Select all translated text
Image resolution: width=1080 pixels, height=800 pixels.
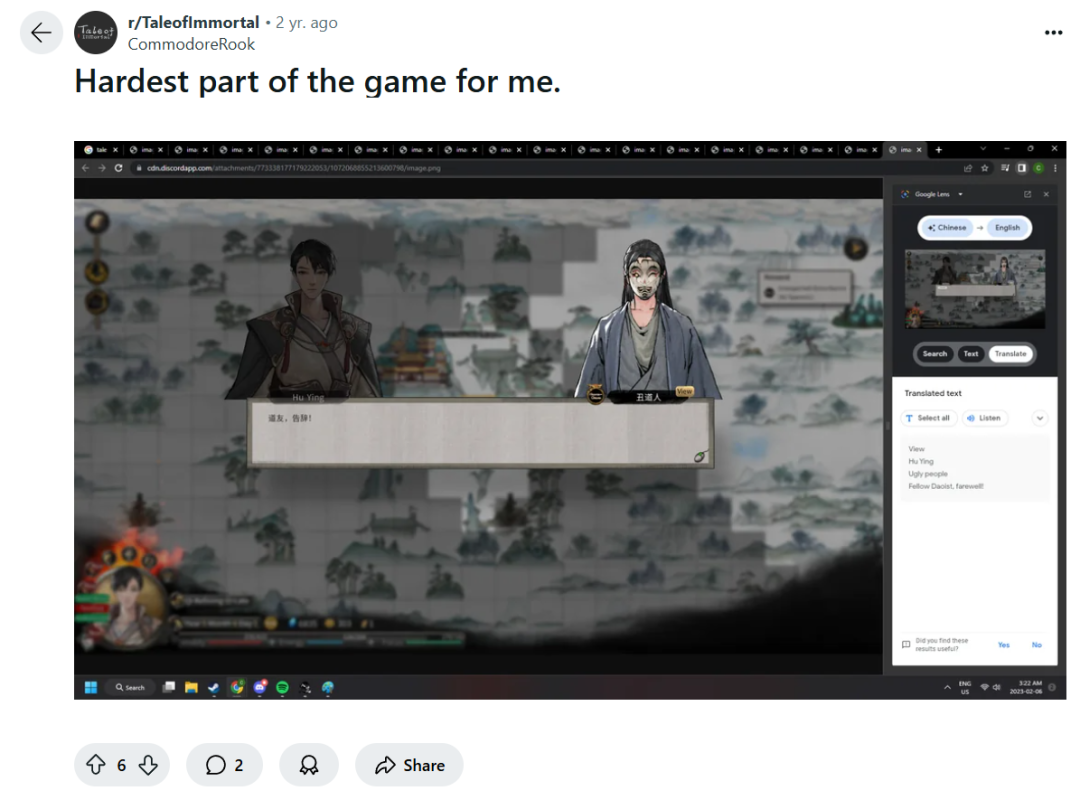pyautogui.click(x=928, y=418)
